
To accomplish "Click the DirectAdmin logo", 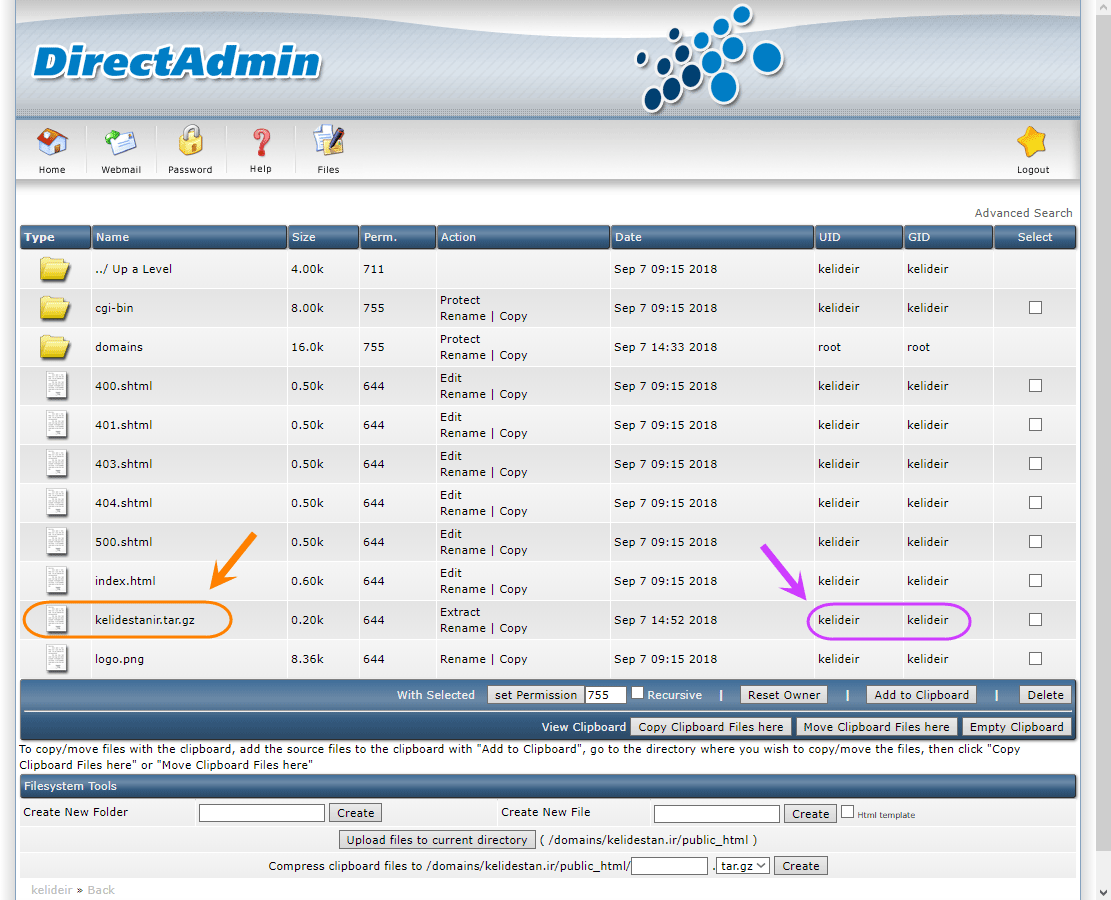I will pyautogui.click(x=177, y=62).
